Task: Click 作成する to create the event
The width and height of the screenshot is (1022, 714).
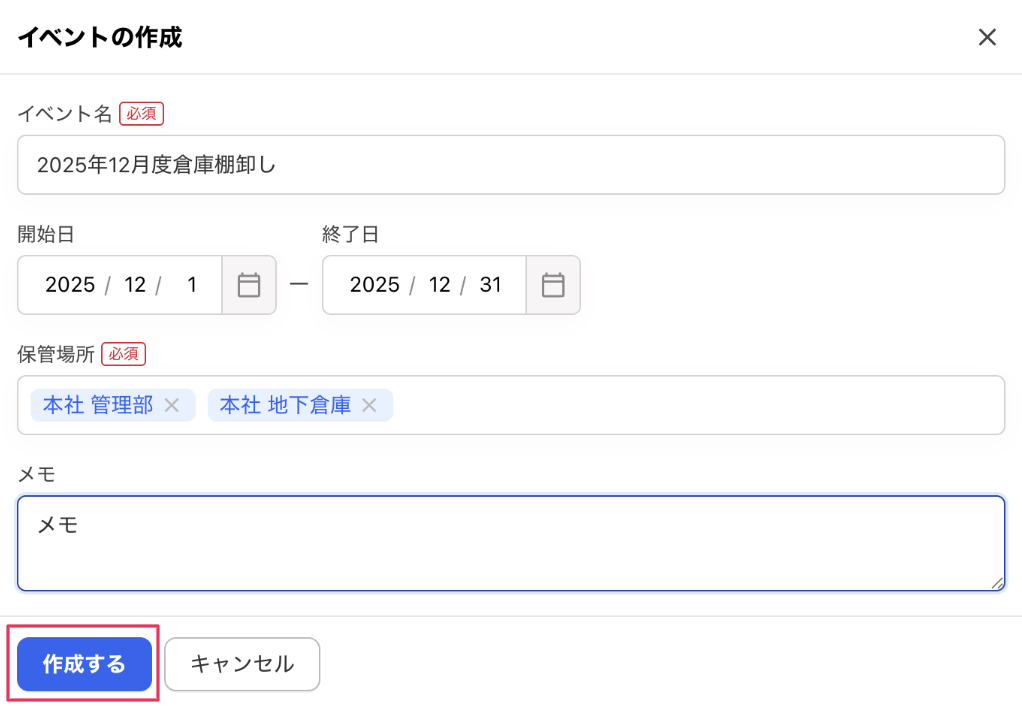Action: (x=83, y=663)
